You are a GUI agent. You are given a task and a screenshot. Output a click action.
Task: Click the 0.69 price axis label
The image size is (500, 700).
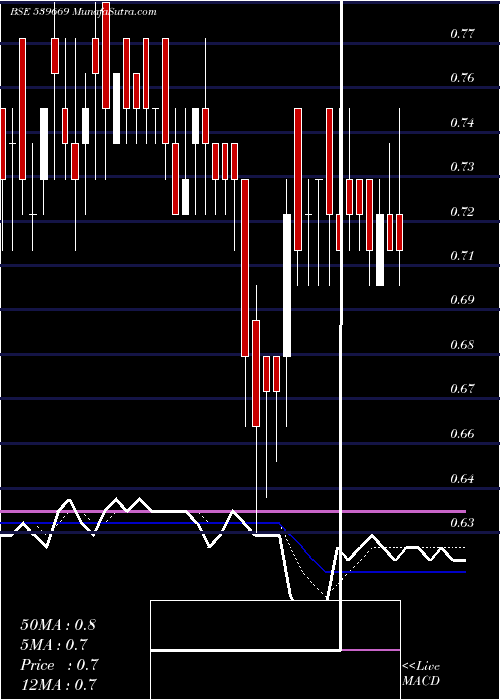click(462, 300)
